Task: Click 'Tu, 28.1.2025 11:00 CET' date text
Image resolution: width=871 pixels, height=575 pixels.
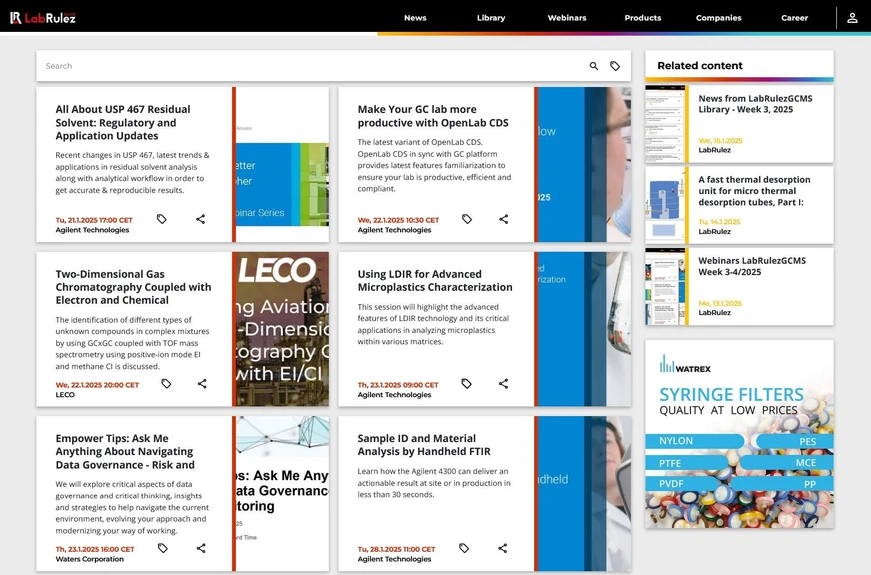Action: click(x=396, y=549)
